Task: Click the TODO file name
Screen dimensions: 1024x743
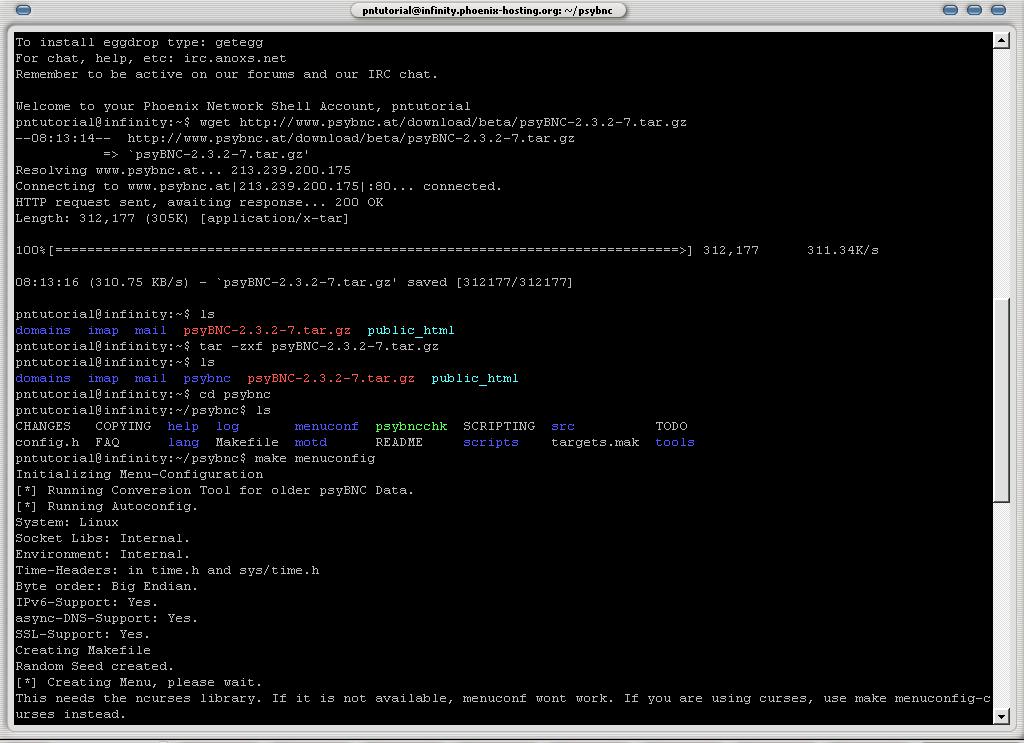Action: pos(671,426)
